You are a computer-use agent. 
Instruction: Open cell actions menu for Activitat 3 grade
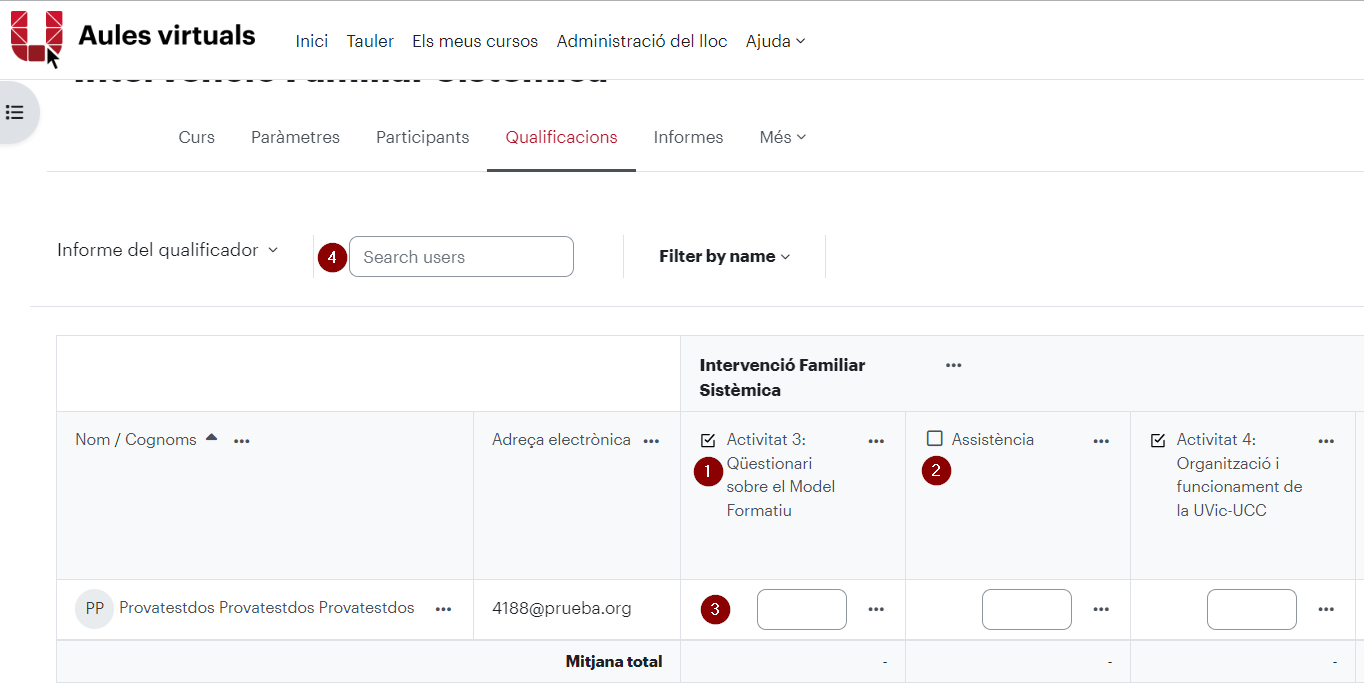click(x=877, y=609)
